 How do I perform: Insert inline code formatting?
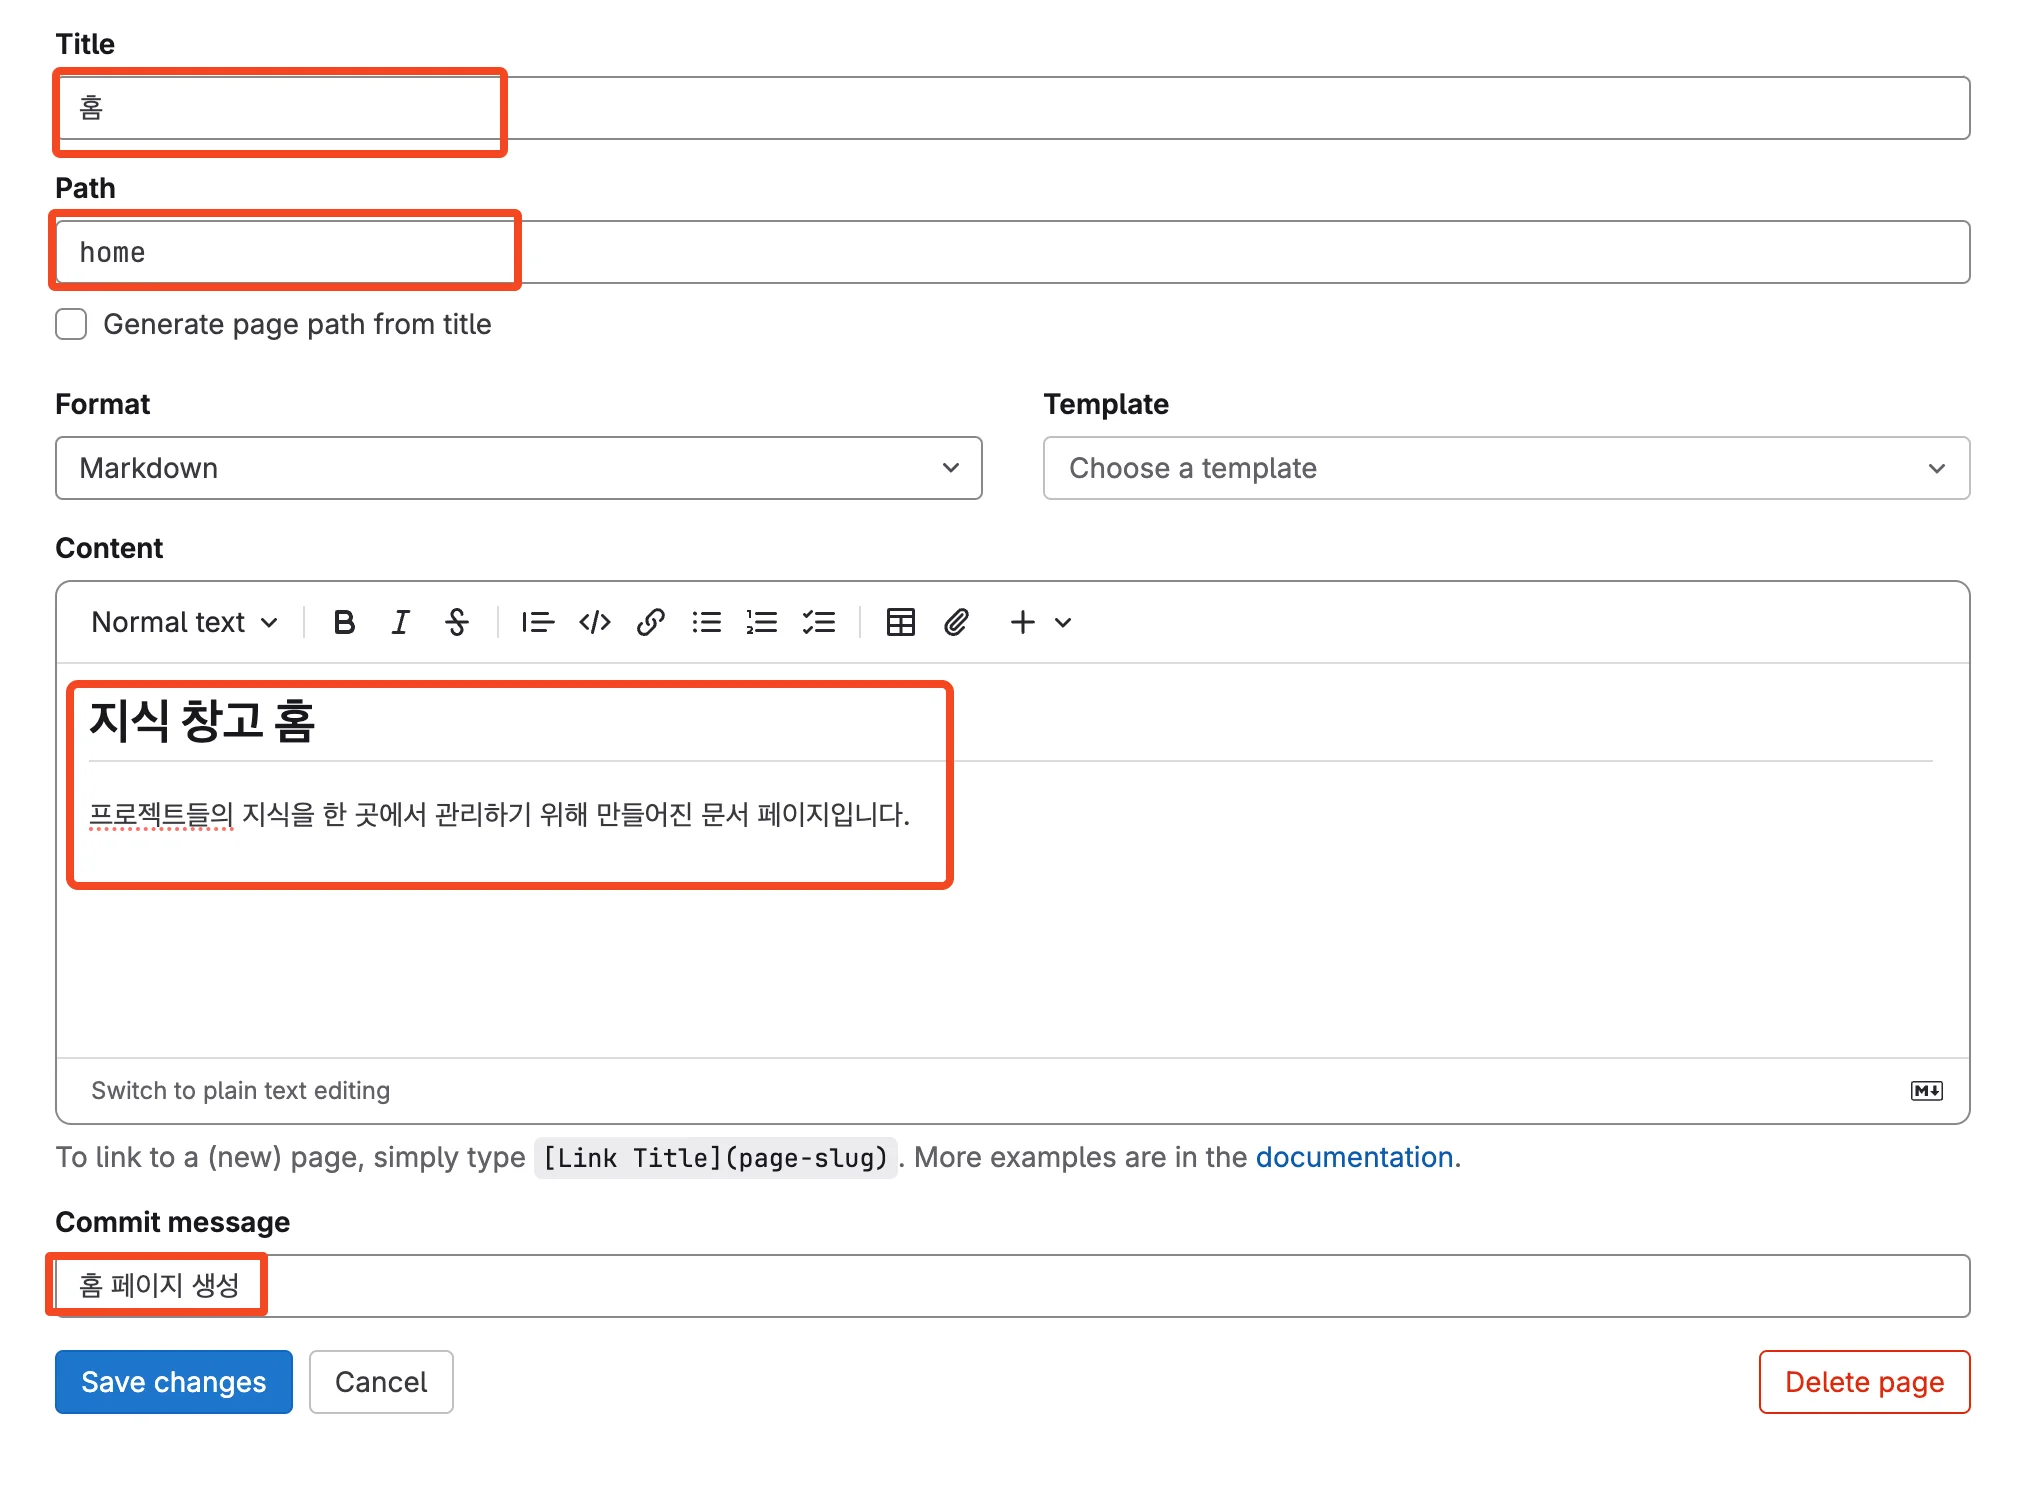click(594, 622)
